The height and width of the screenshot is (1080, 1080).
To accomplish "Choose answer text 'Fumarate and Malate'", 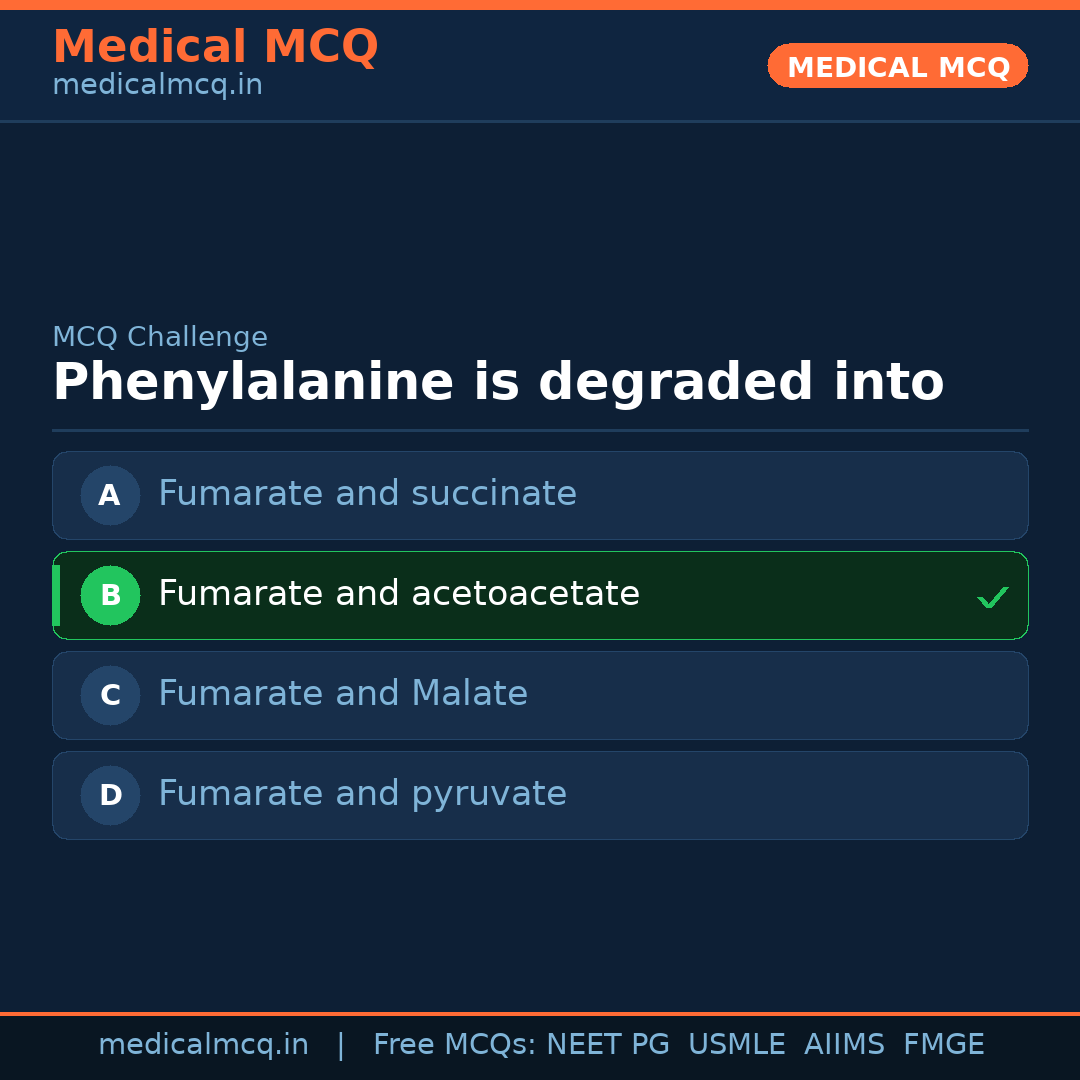I will coord(342,694).
